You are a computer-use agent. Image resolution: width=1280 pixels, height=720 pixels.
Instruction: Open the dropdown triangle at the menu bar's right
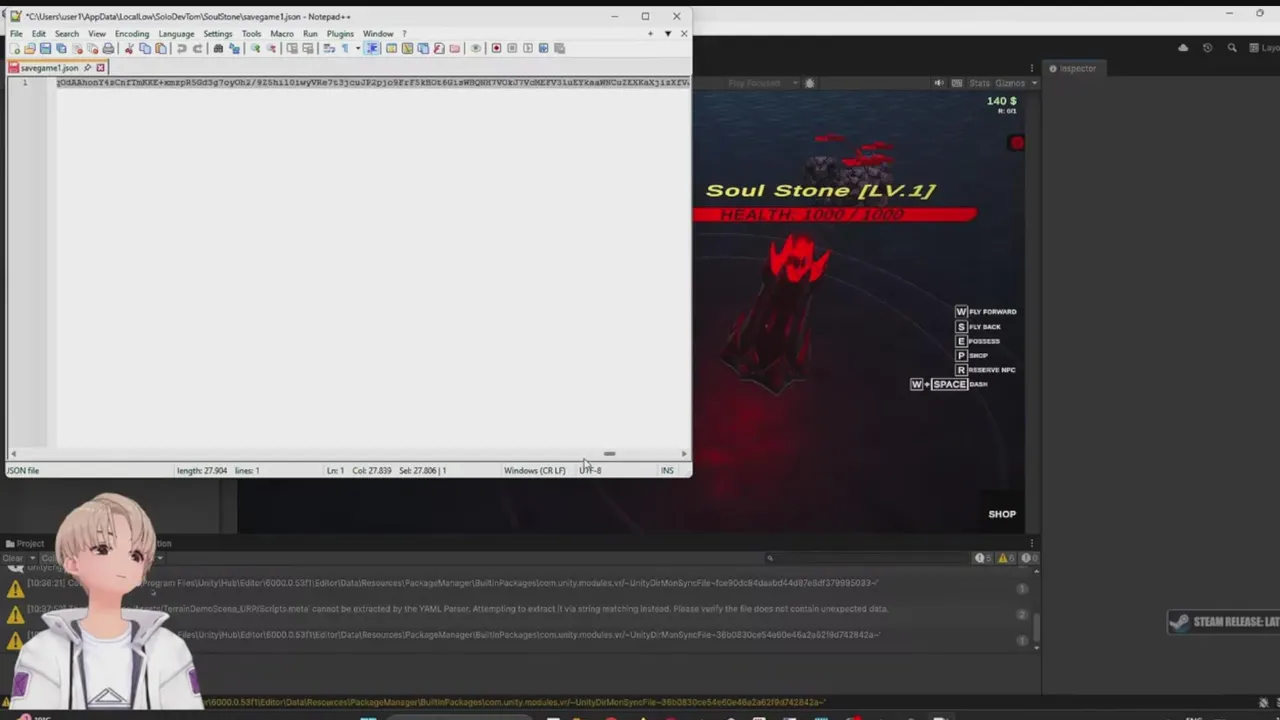(x=667, y=34)
